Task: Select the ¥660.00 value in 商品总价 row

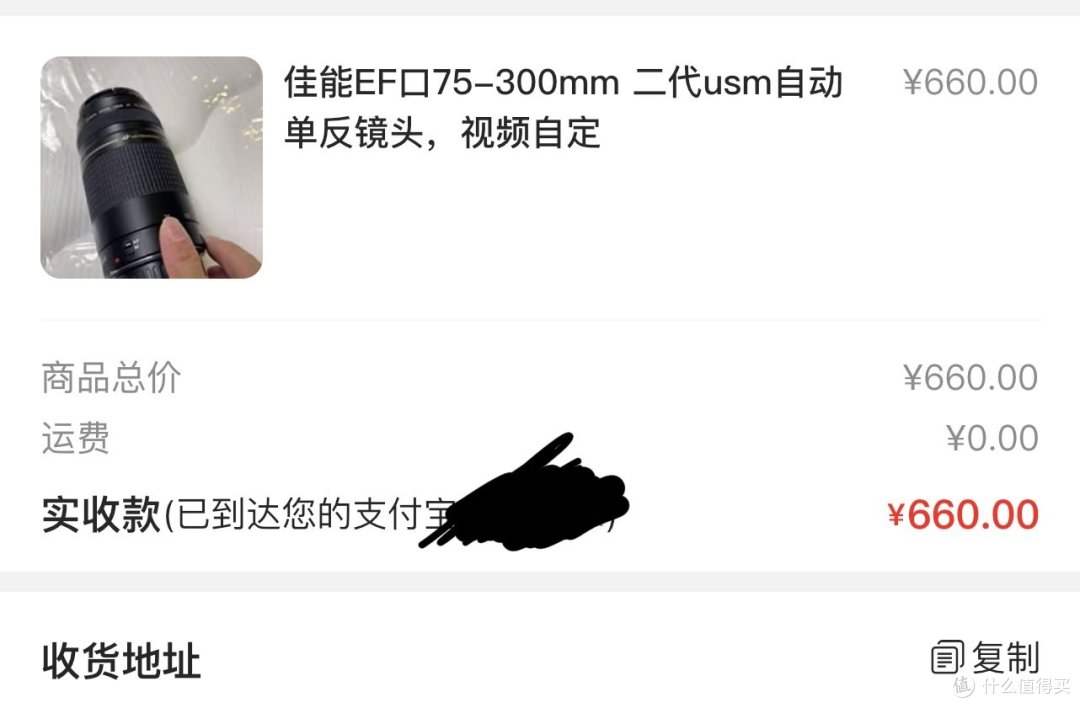Action: (x=970, y=377)
